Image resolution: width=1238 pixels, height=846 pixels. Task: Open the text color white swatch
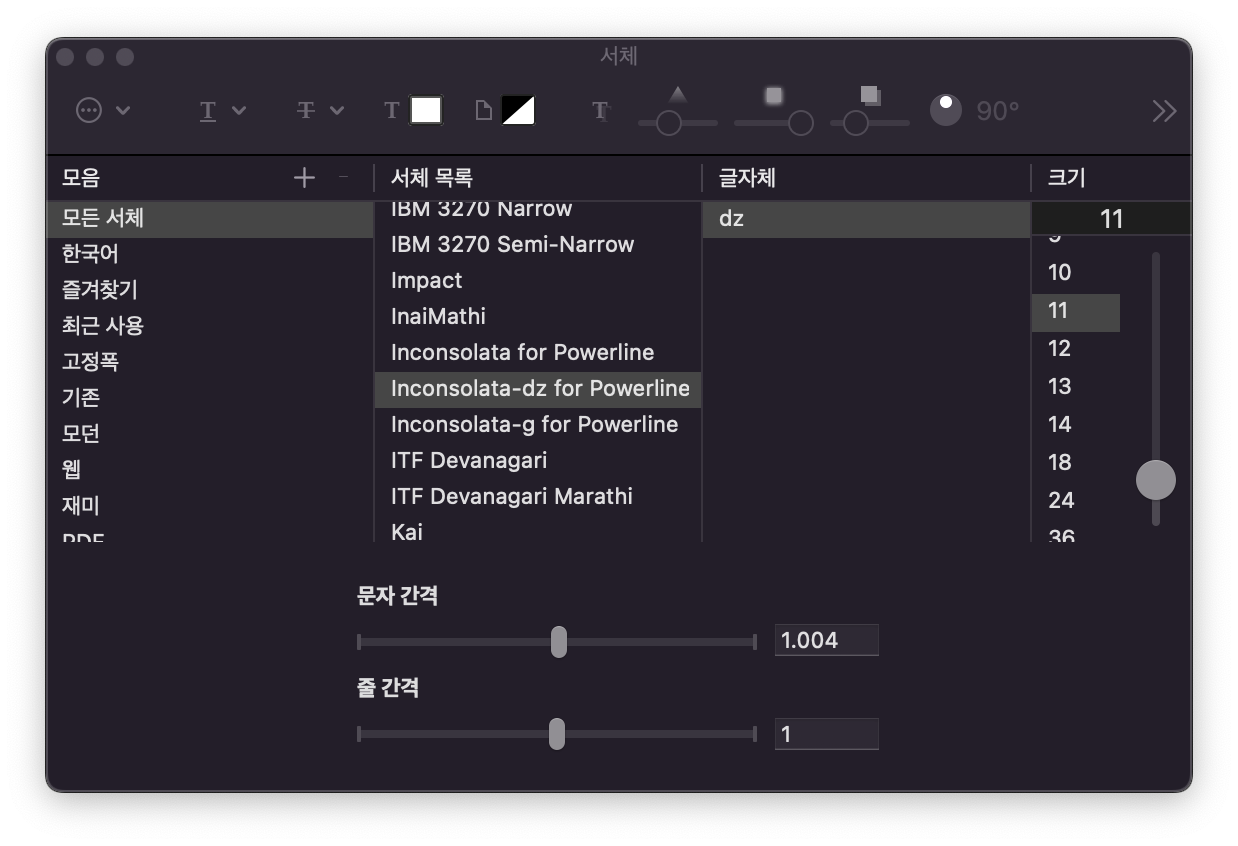[426, 110]
